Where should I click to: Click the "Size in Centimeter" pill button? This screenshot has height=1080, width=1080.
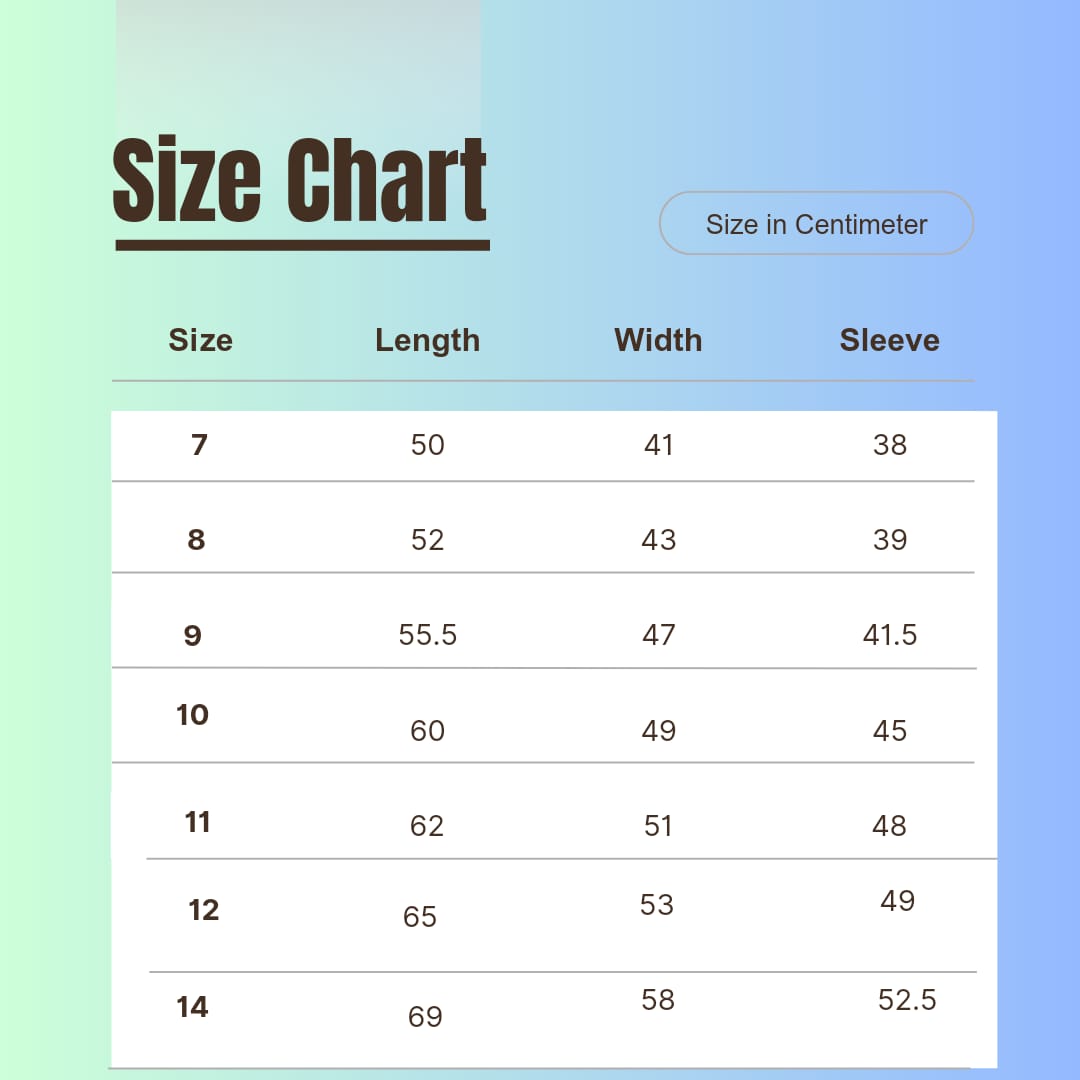816,224
